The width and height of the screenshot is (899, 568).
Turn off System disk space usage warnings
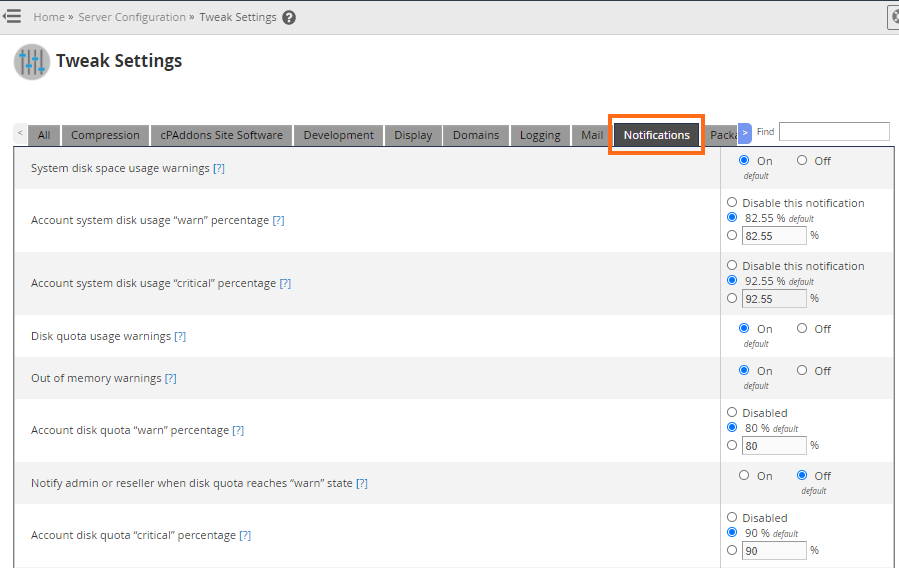[802, 160]
